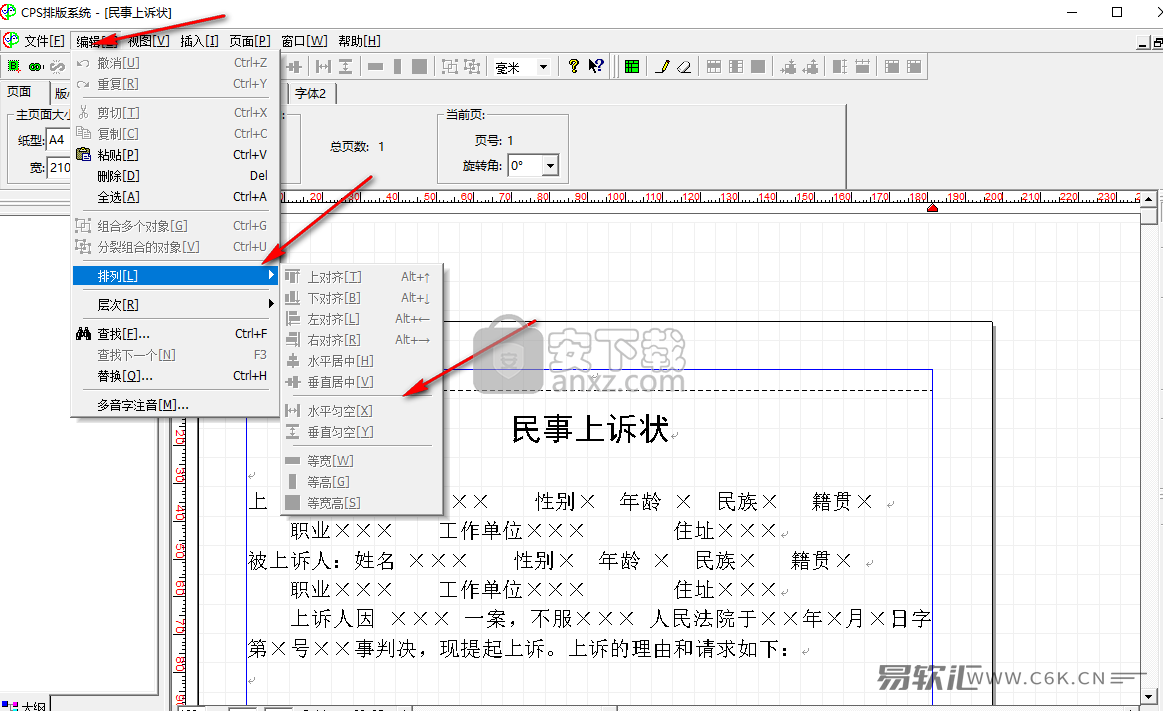Click the insert-column table toolbar icon
The width and height of the screenshot is (1163, 711).
736,67
